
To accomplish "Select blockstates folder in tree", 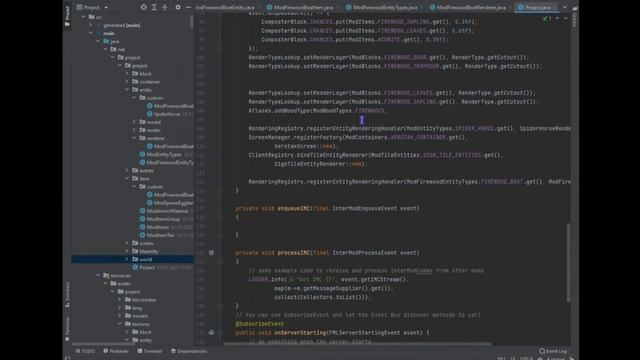I will [x=144, y=300].
